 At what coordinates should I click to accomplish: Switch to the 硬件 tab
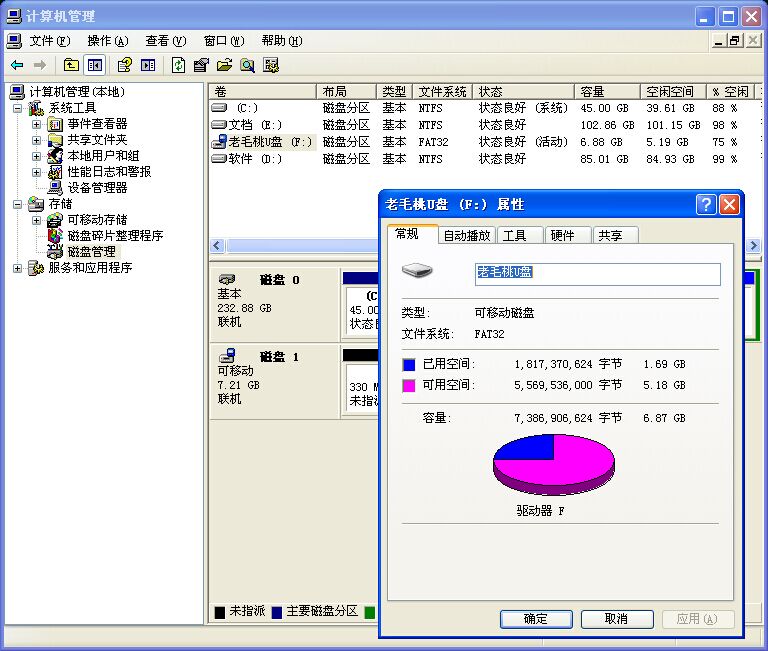(x=563, y=235)
